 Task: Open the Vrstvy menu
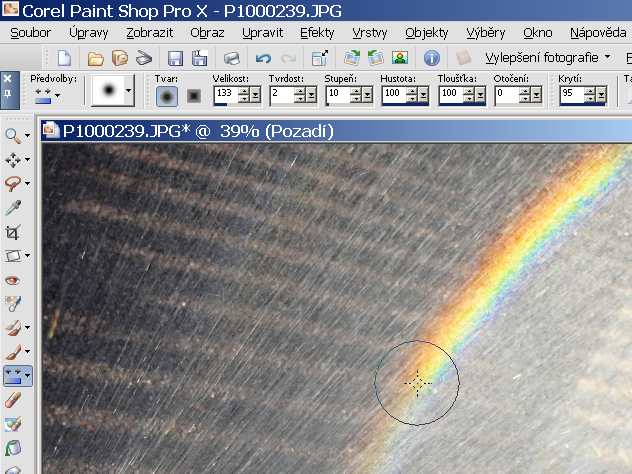tap(370, 33)
